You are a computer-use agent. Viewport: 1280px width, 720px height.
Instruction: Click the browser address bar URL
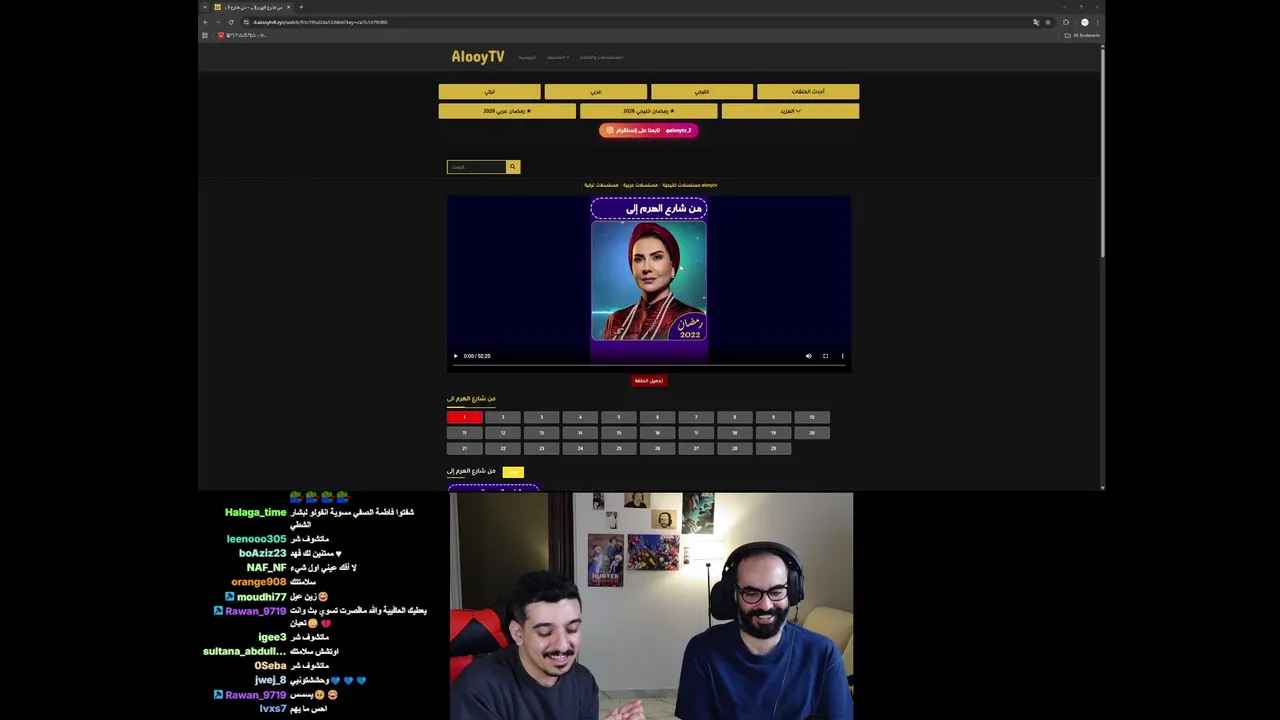click(x=320, y=22)
